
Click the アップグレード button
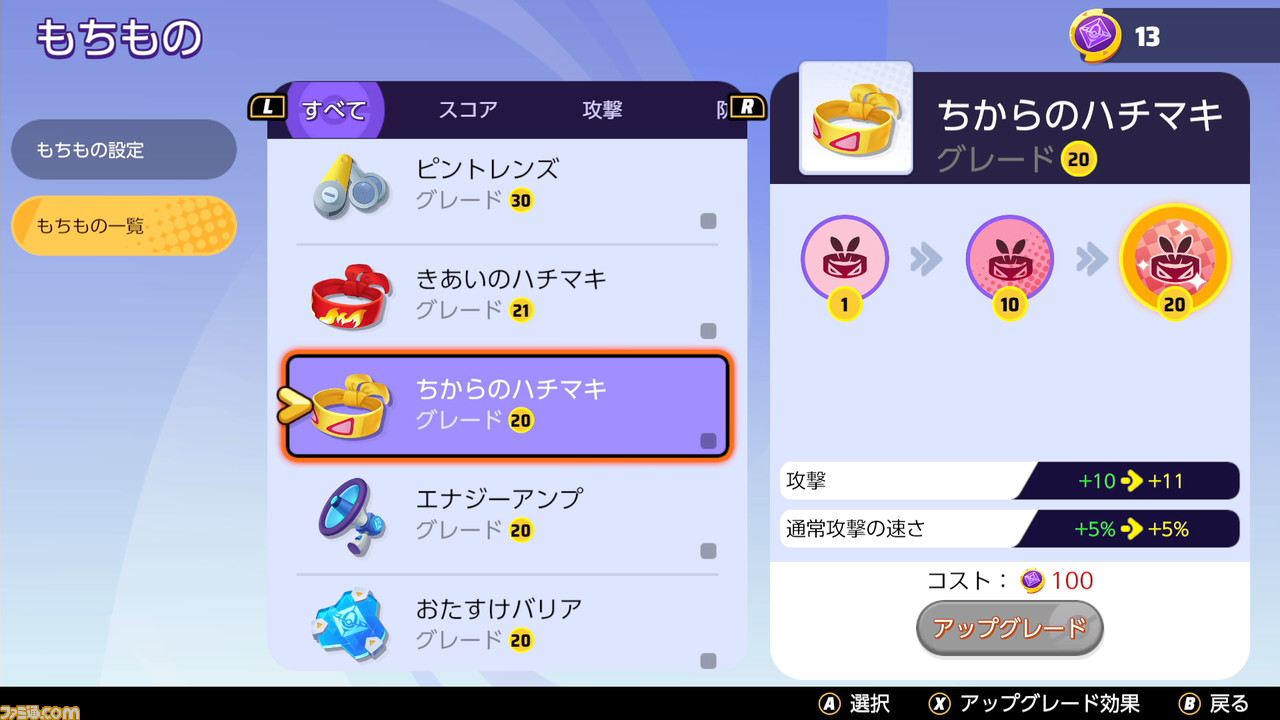pos(1010,628)
